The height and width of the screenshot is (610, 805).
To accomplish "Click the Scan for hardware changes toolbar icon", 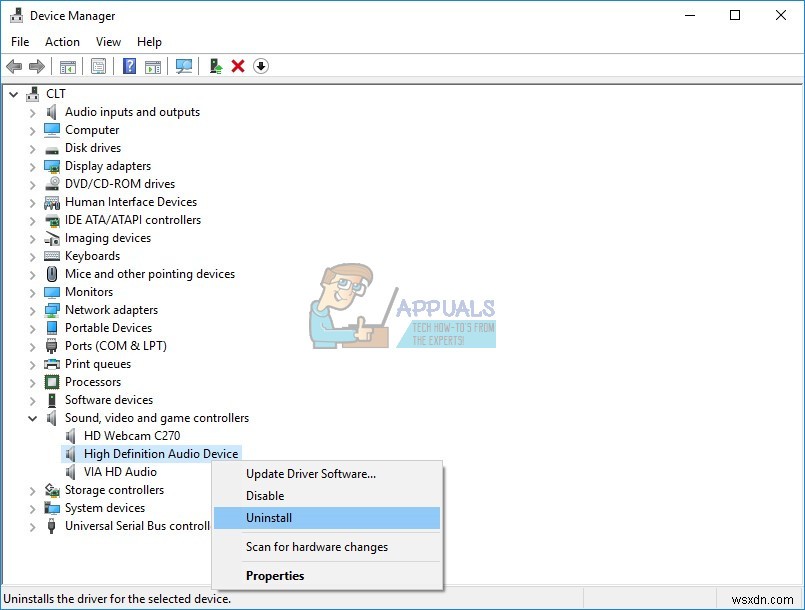I will tap(183, 66).
